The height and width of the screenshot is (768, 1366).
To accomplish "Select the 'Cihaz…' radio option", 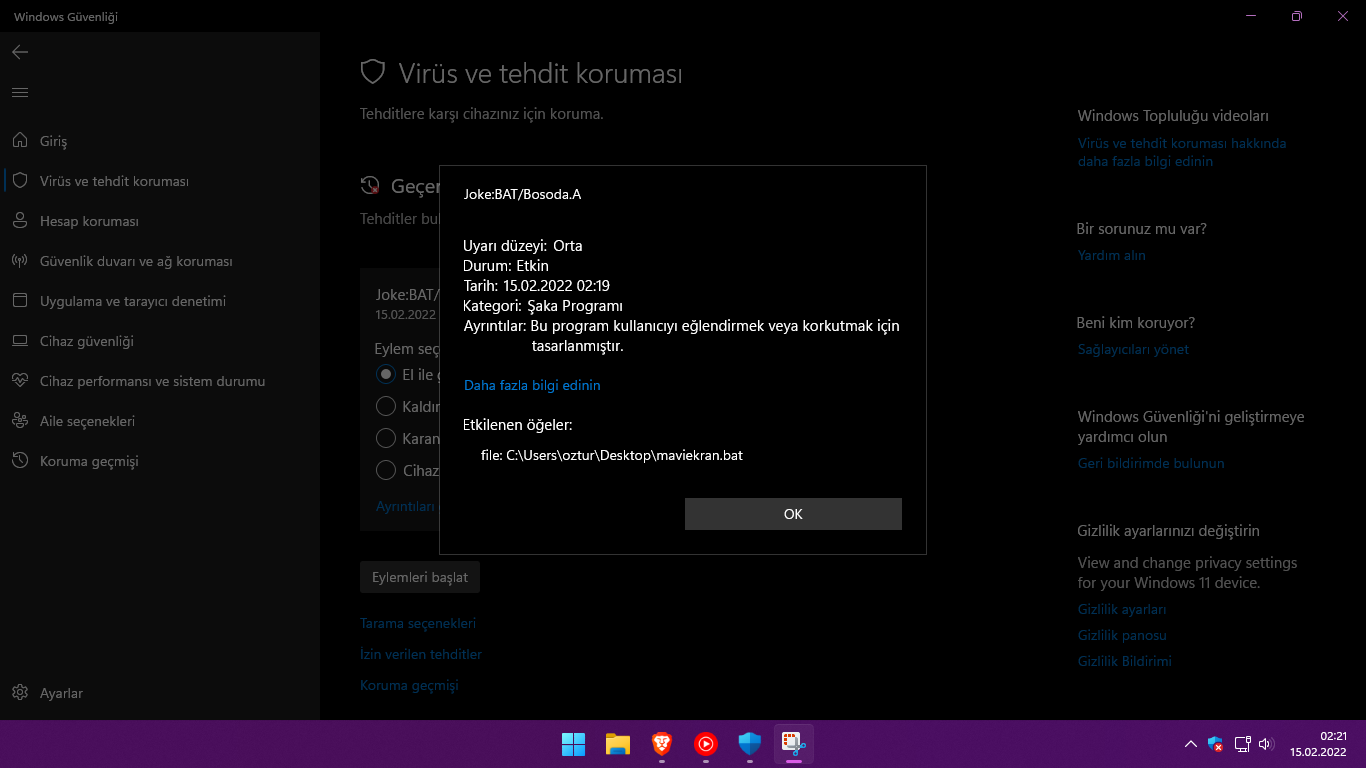I will 386,470.
